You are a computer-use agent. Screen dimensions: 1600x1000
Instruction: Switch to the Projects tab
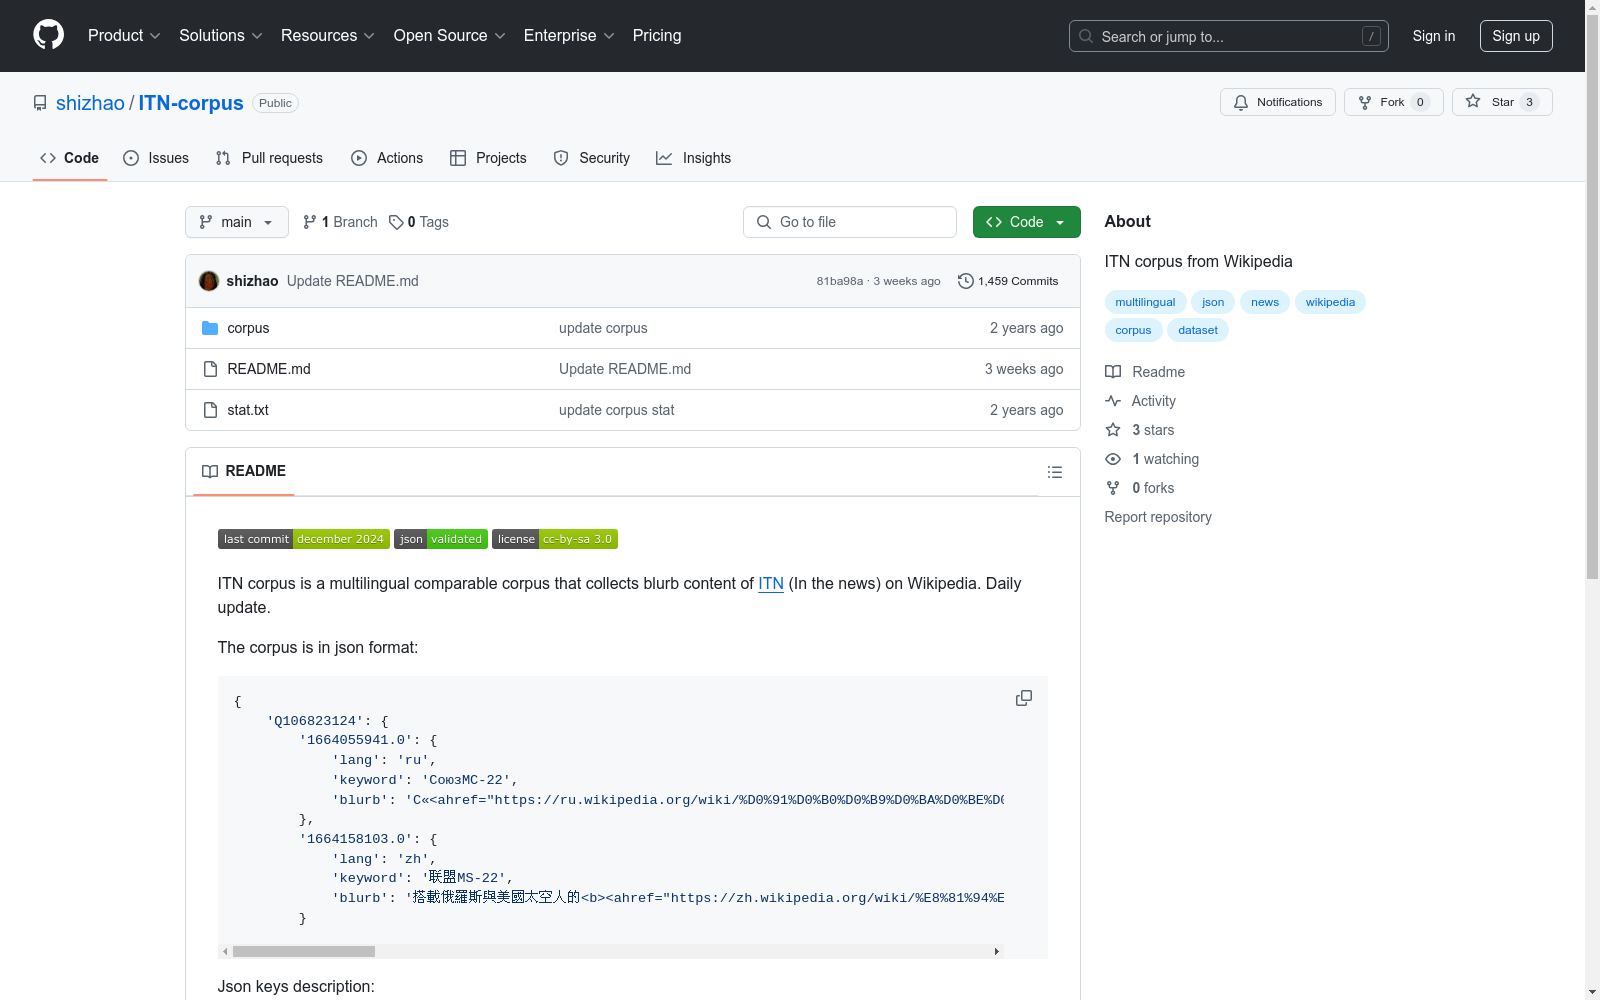(488, 158)
